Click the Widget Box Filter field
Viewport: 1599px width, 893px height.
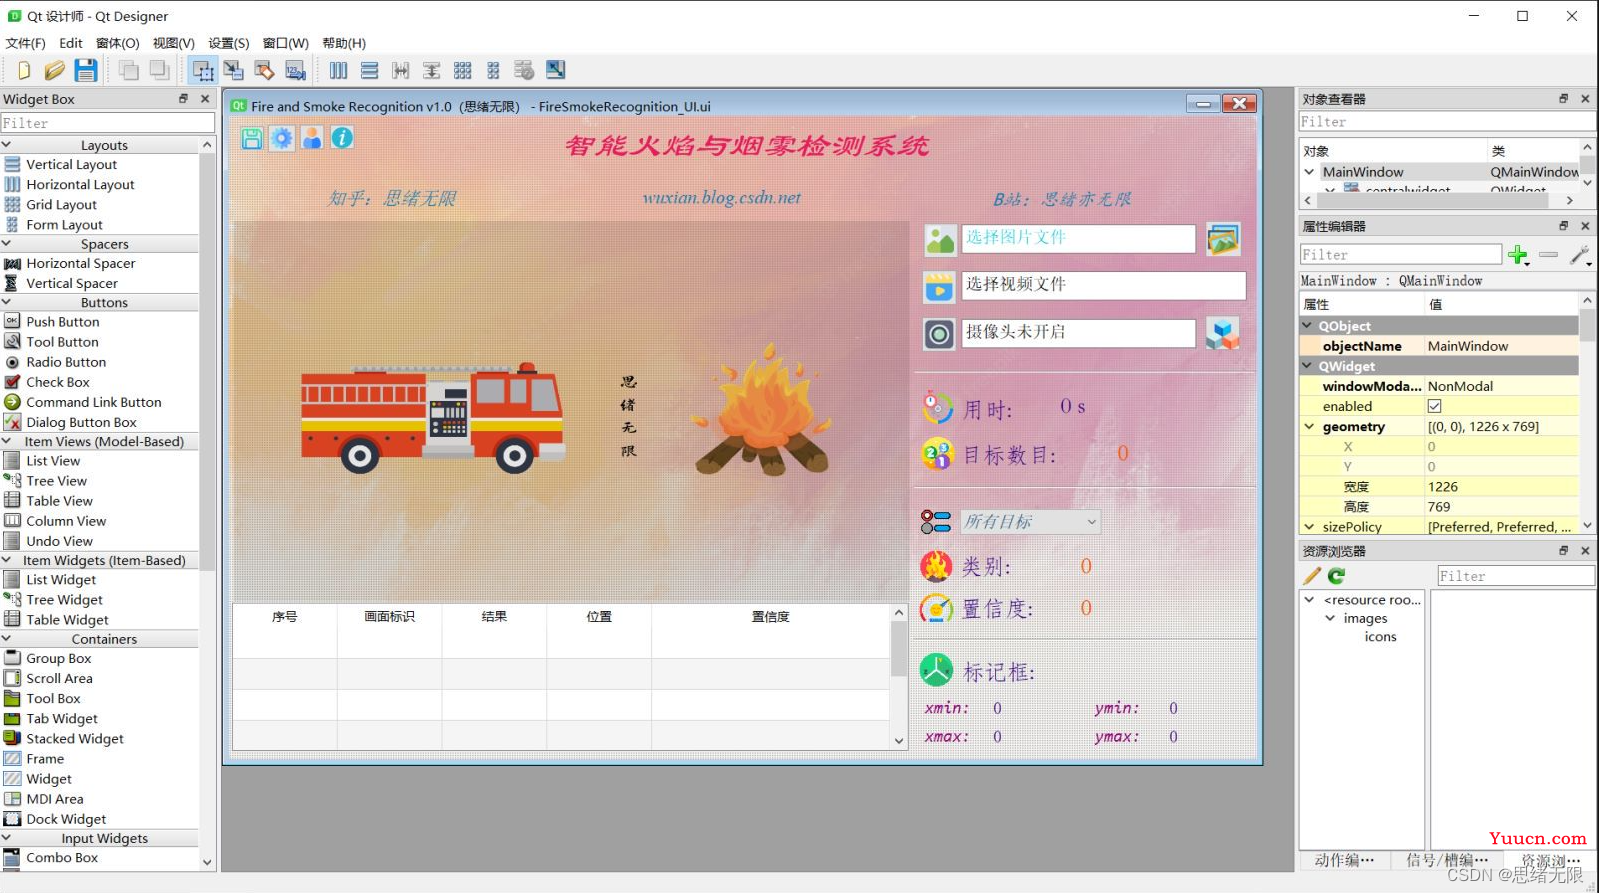107,123
